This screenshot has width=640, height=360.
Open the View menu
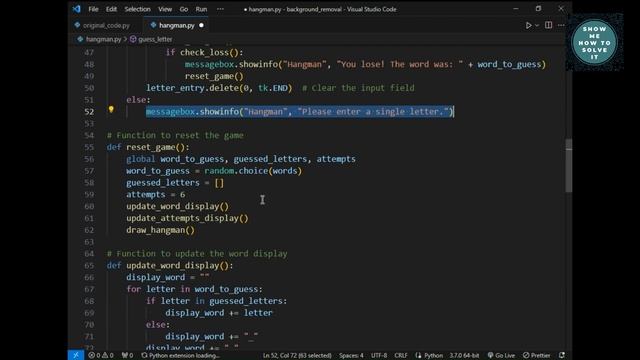click(165, 9)
